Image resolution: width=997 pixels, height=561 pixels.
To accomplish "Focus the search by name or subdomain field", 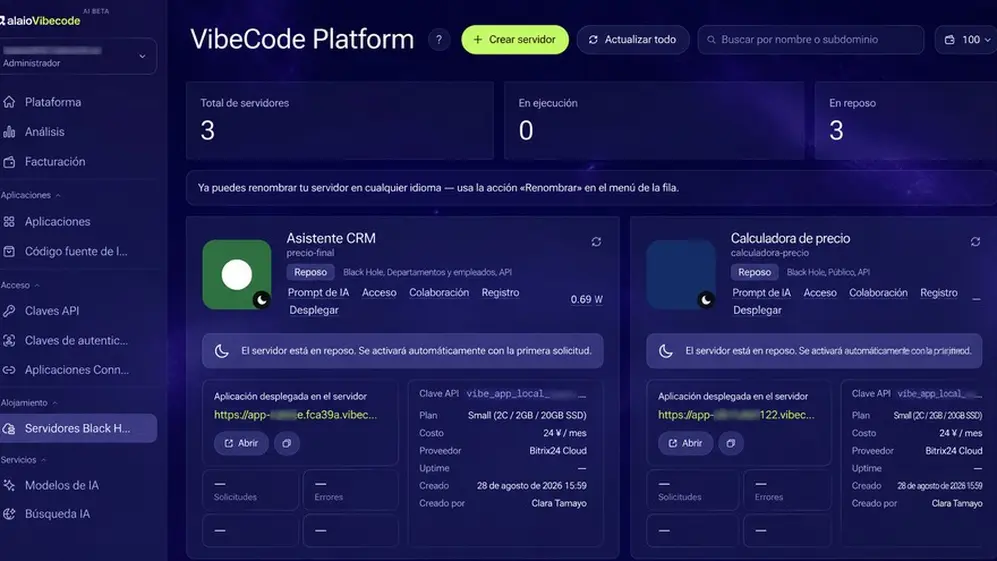I will click(811, 39).
